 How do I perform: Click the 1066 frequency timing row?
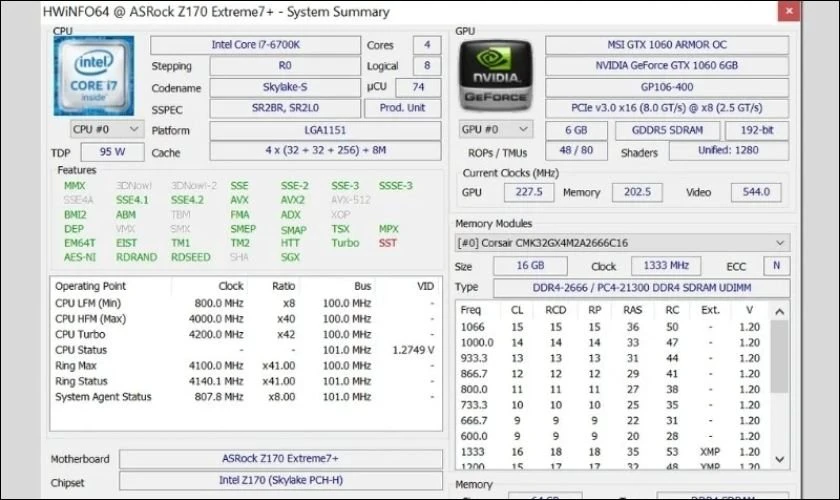pos(613,327)
